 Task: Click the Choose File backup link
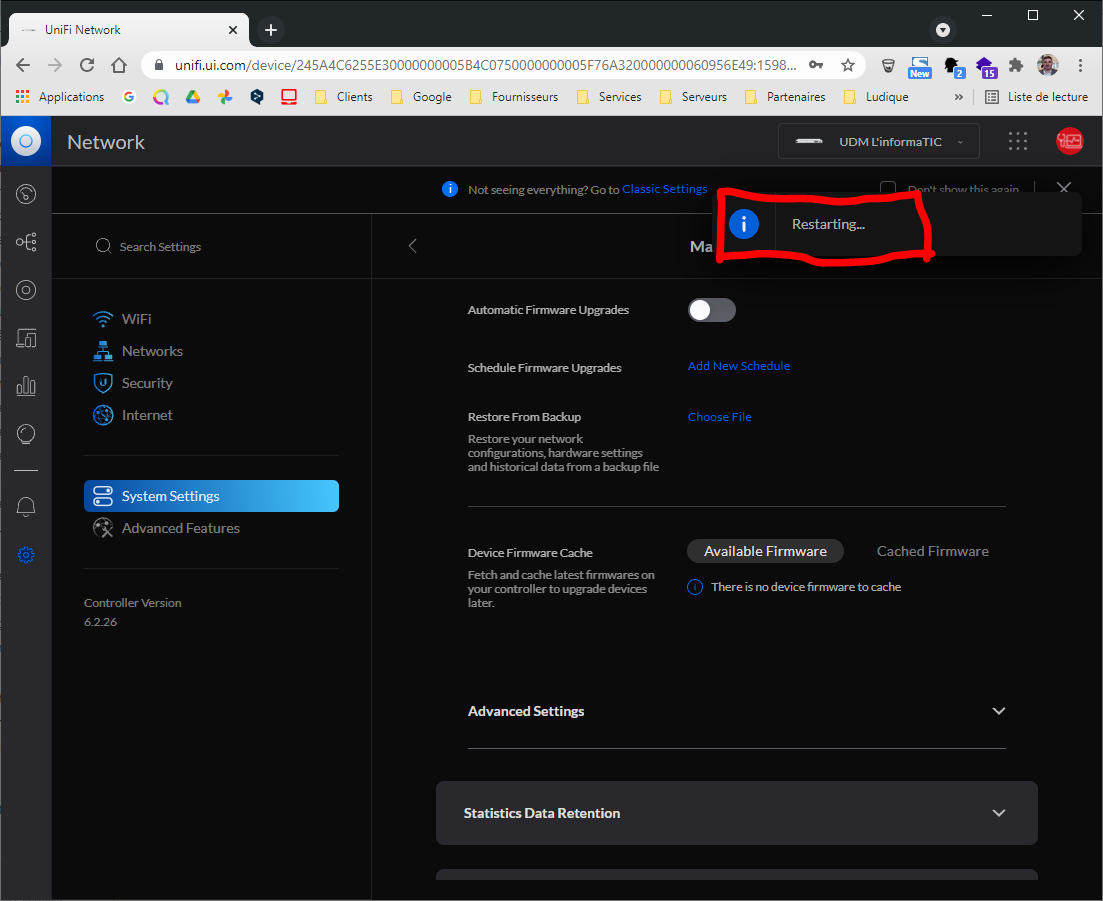point(719,417)
